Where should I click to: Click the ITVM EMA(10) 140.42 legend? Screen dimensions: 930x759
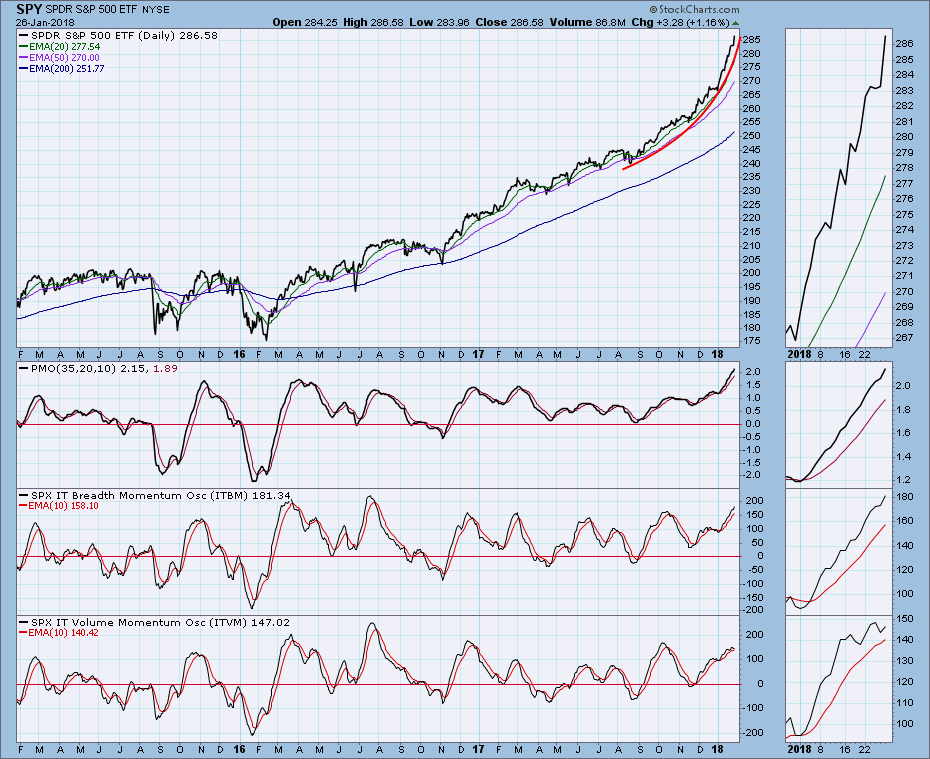coord(59,633)
